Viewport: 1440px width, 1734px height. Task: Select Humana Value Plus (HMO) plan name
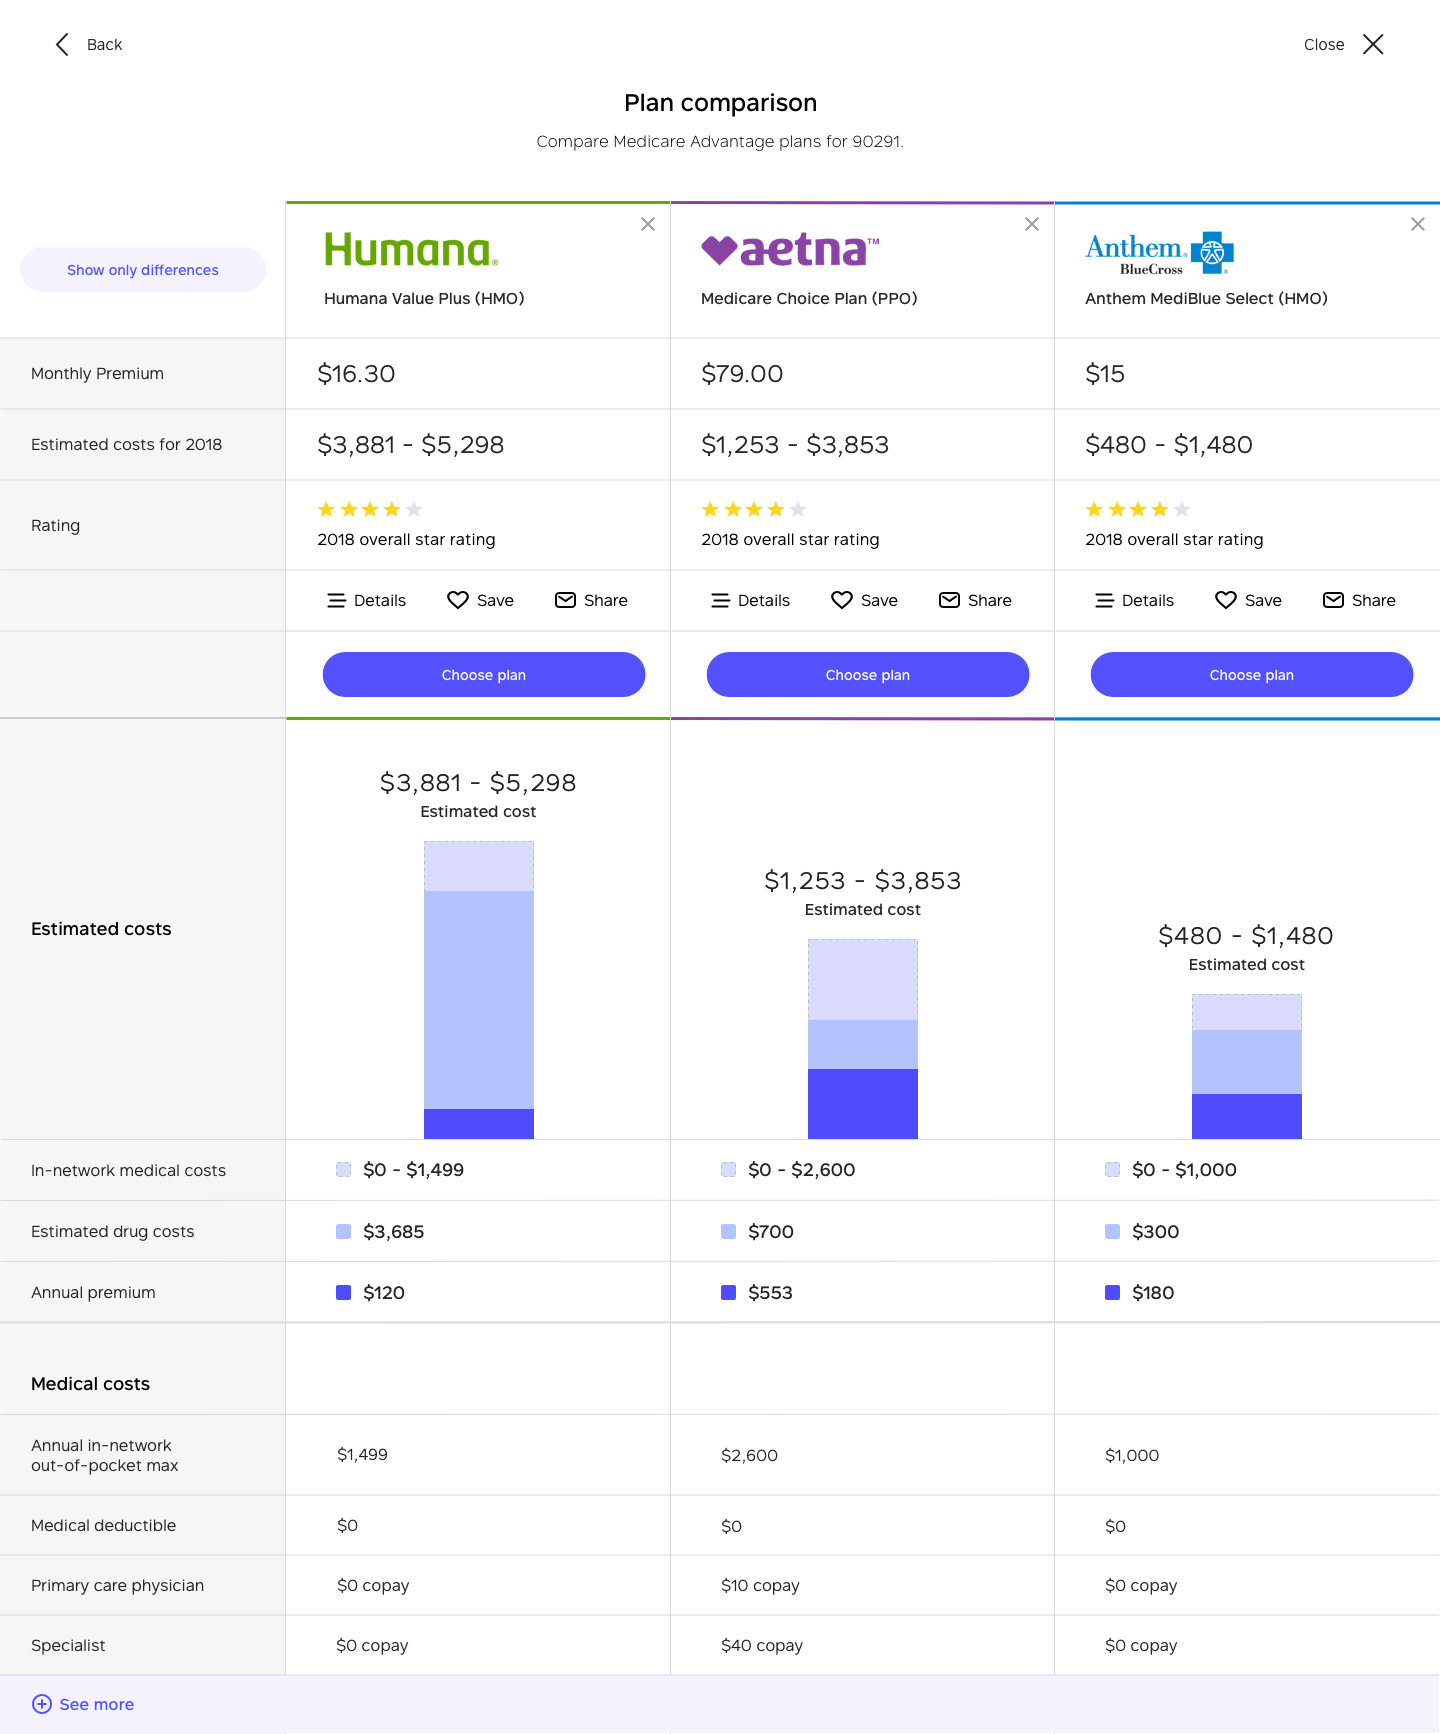424,299
